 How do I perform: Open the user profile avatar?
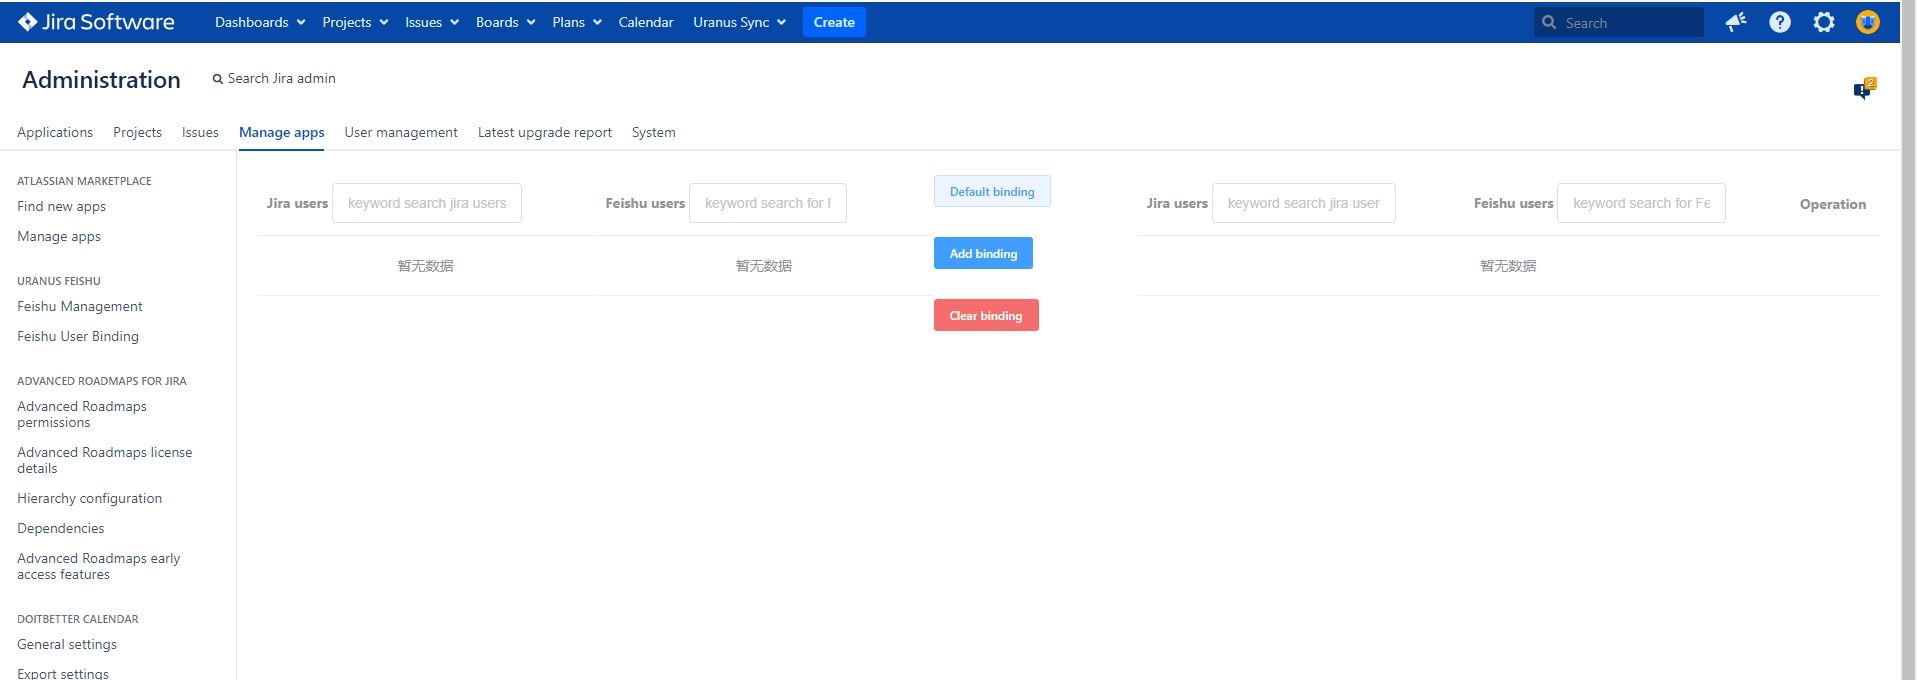pos(1868,22)
